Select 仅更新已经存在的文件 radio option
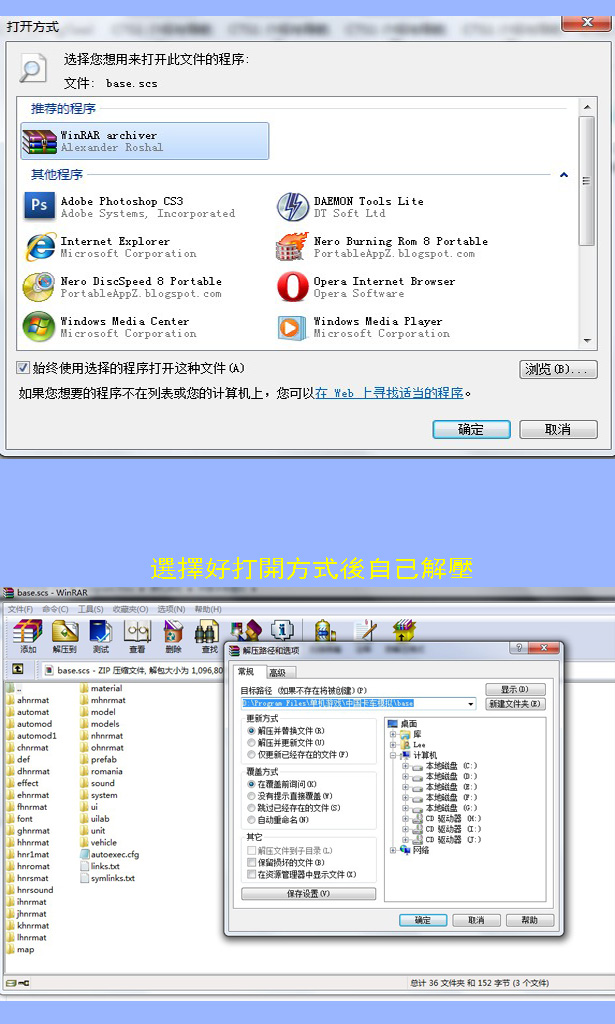This screenshot has height=1024, width=615. pyautogui.click(x=251, y=754)
